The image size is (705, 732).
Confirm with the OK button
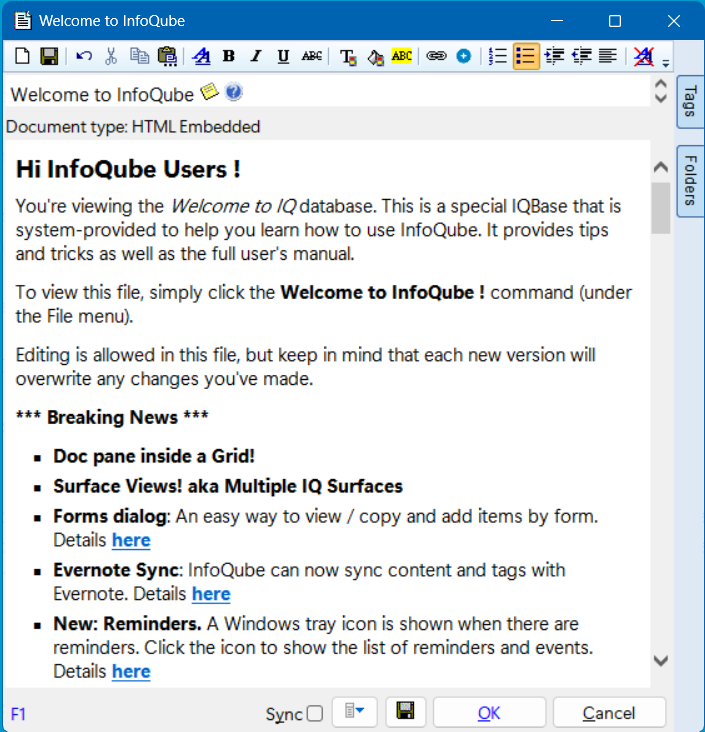pyautogui.click(x=489, y=713)
